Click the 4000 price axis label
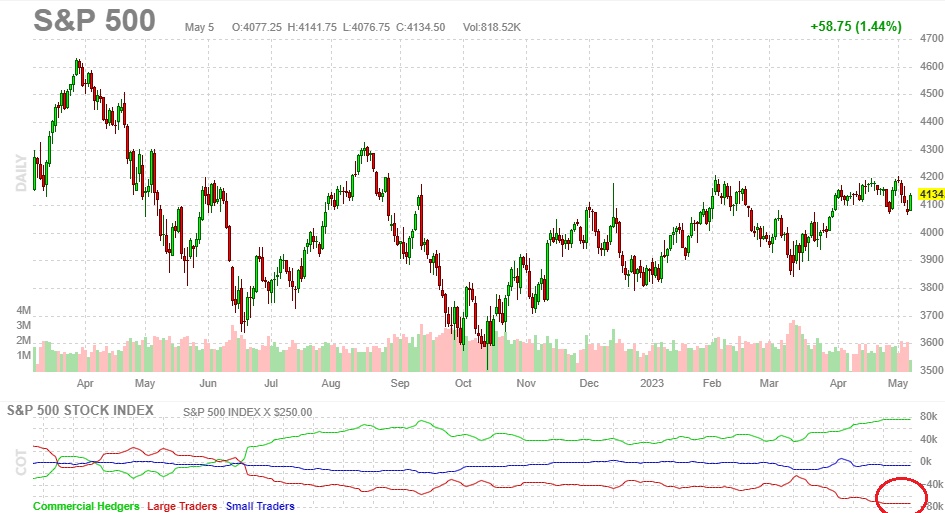 click(x=932, y=232)
